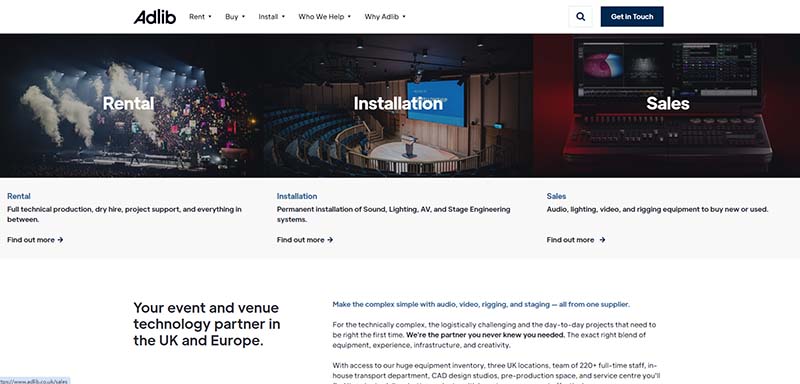The width and height of the screenshot is (800, 384).
Task: Click Find out more under Installation
Action: click(x=305, y=240)
